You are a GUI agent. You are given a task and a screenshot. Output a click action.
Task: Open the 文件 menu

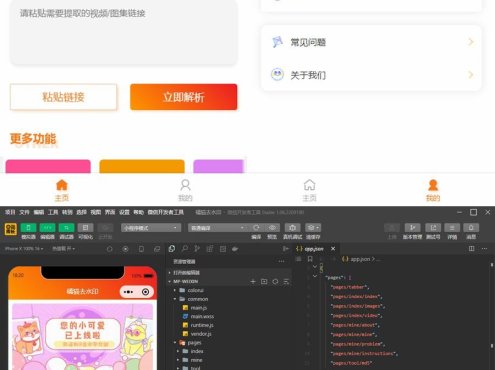coord(24,212)
